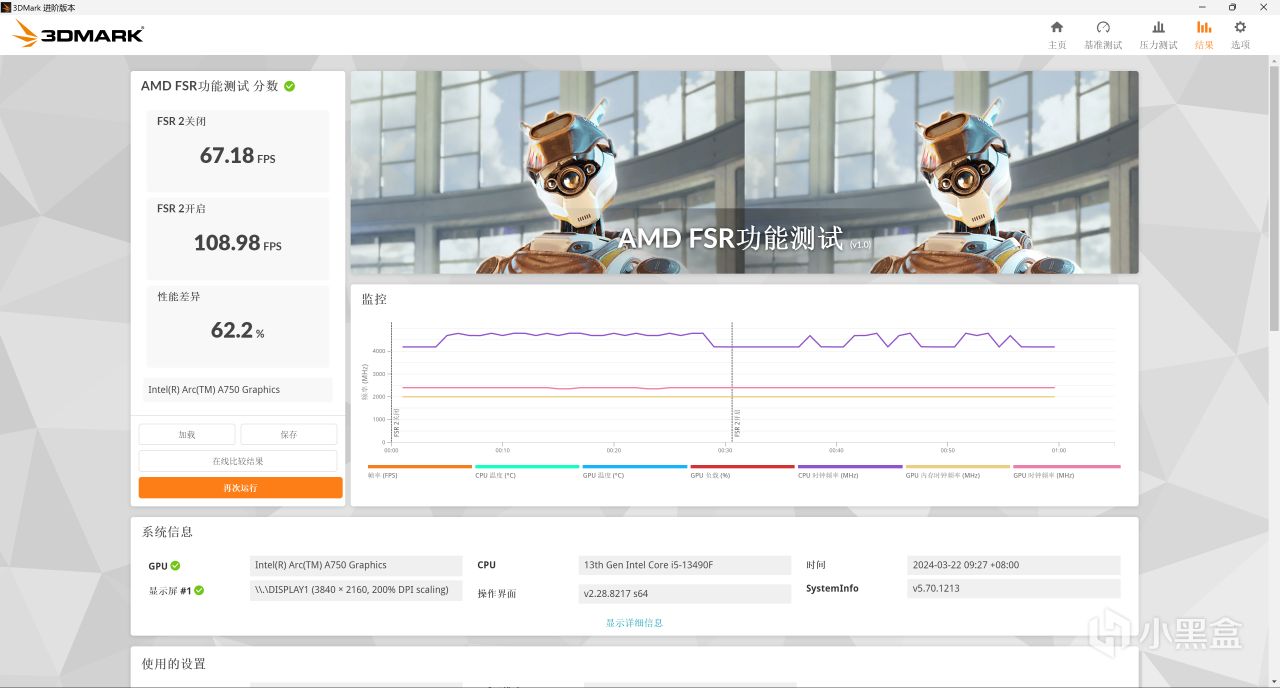Toggle the CPU 时钟频率 purple legend swatch
The width and height of the screenshot is (1280, 688).
click(850, 467)
